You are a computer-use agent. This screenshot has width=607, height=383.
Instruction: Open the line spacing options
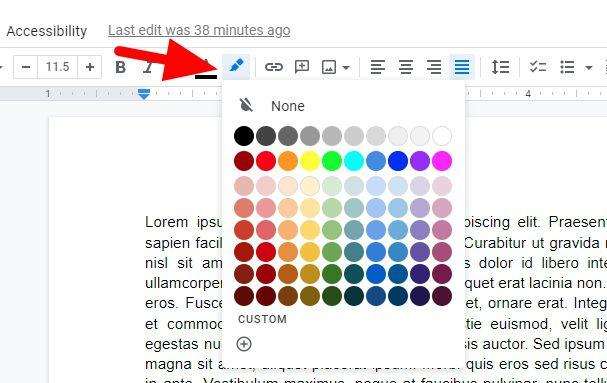click(500, 67)
